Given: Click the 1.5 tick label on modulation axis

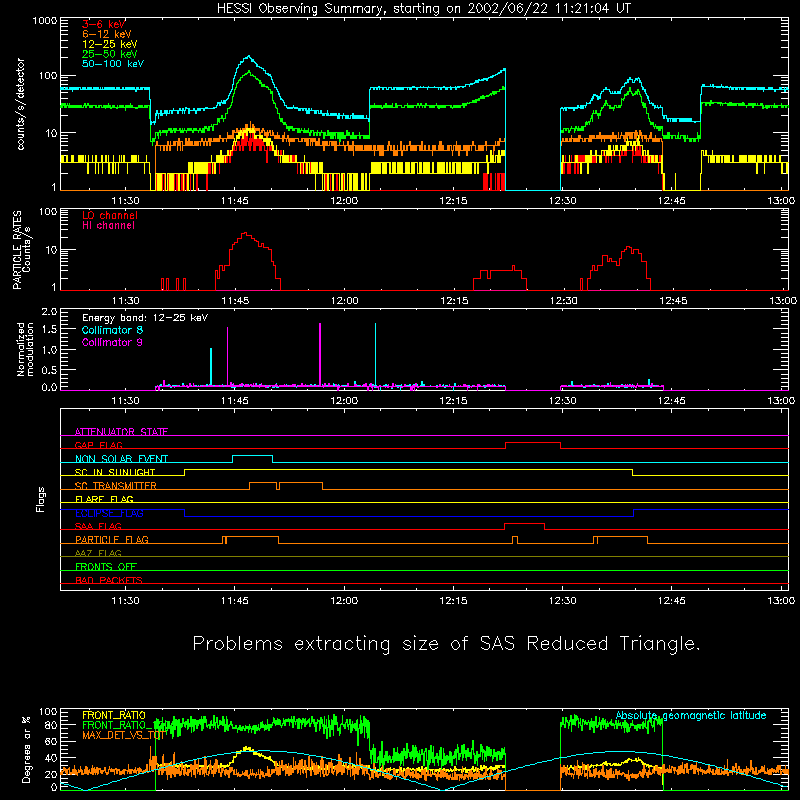Looking at the screenshot, I should pyautogui.click(x=49, y=329).
